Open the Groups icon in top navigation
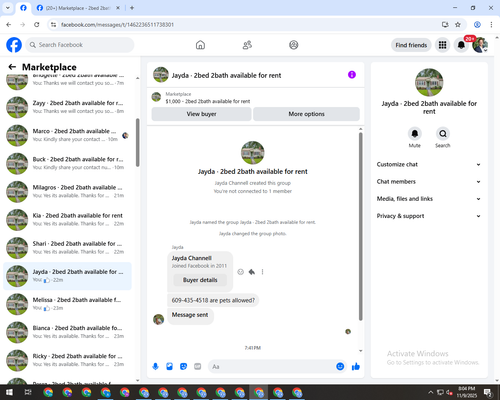Image resolution: width=500 pixels, height=400 pixels. click(294, 45)
